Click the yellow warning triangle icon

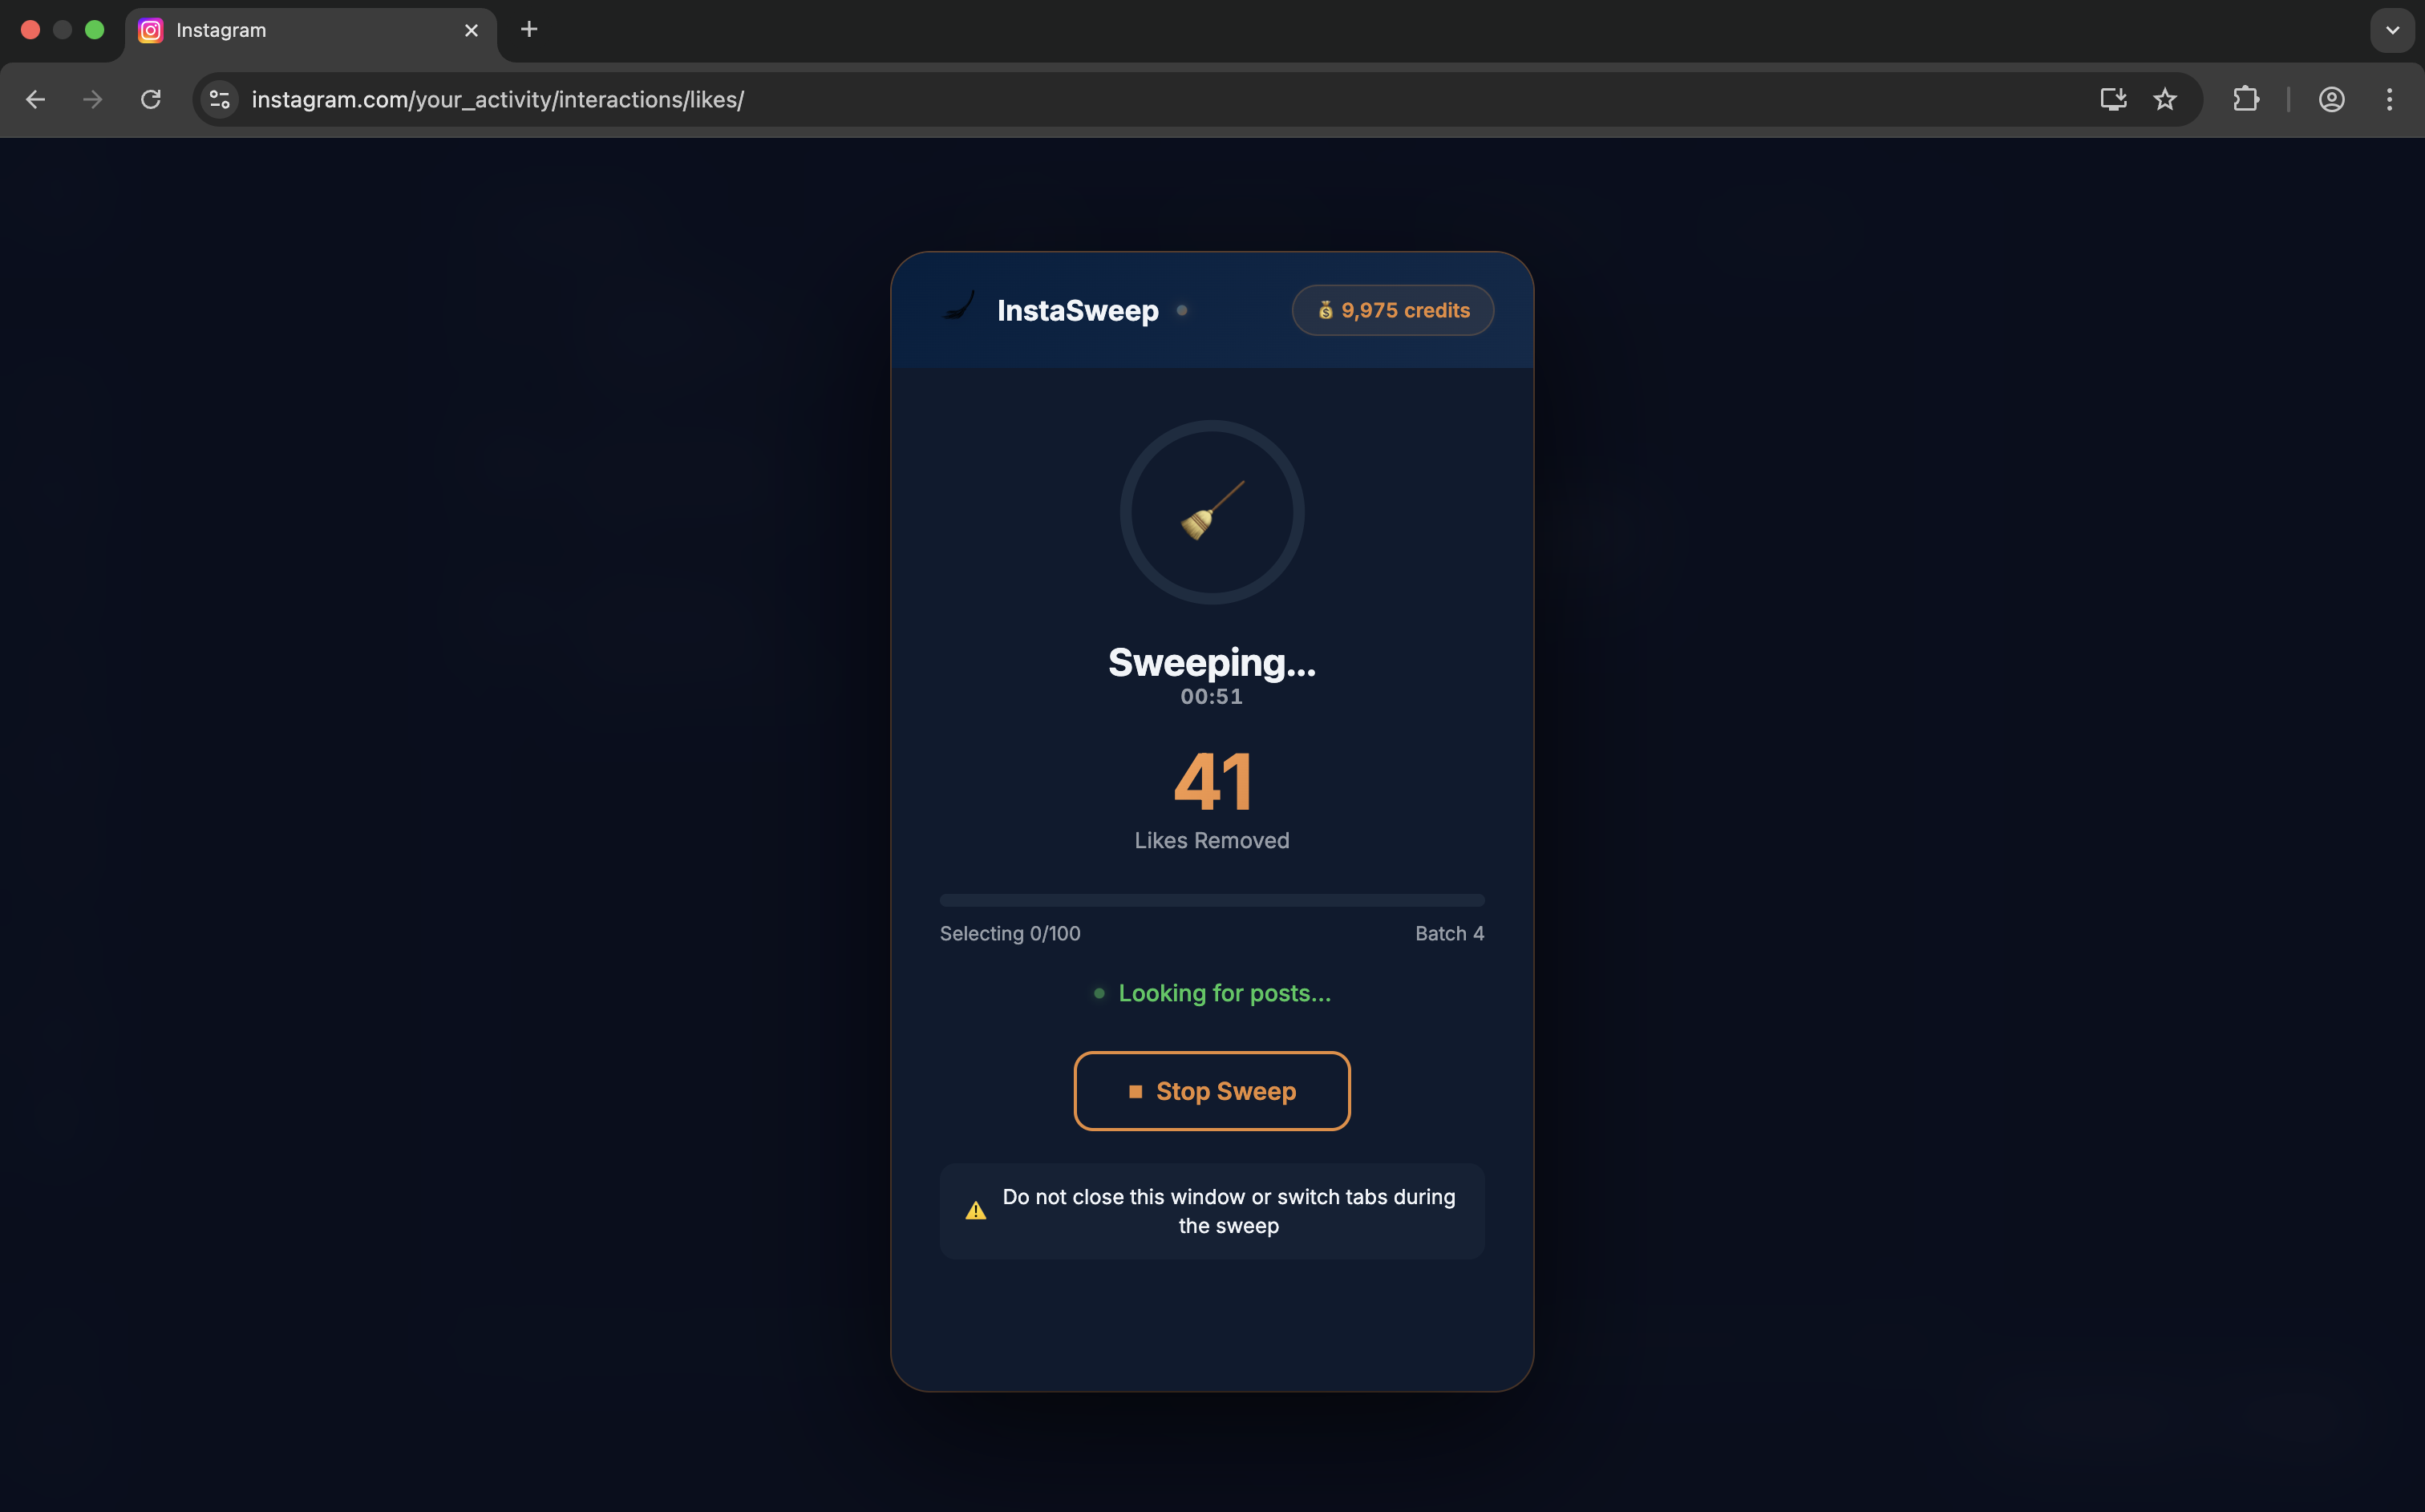pyautogui.click(x=975, y=1211)
